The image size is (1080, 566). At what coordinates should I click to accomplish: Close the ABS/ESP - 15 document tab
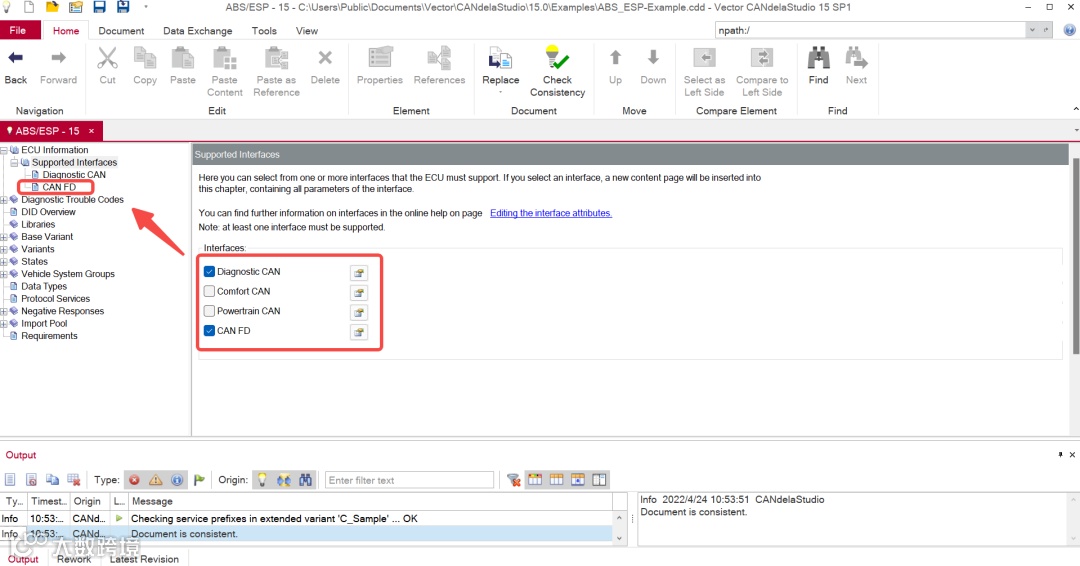tap(91, 131)
